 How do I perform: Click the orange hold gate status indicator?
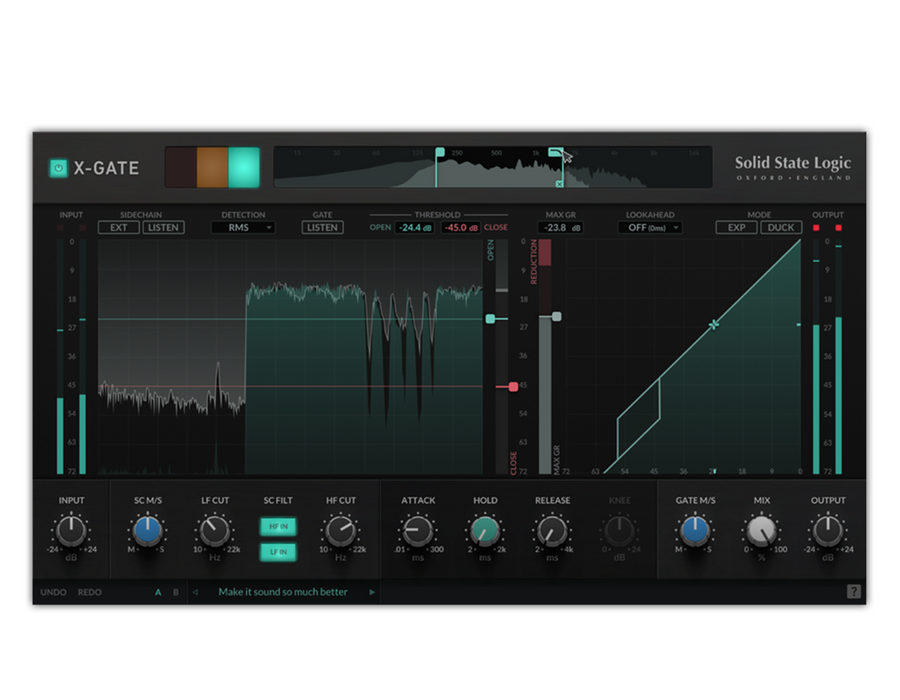coord(212,168)
